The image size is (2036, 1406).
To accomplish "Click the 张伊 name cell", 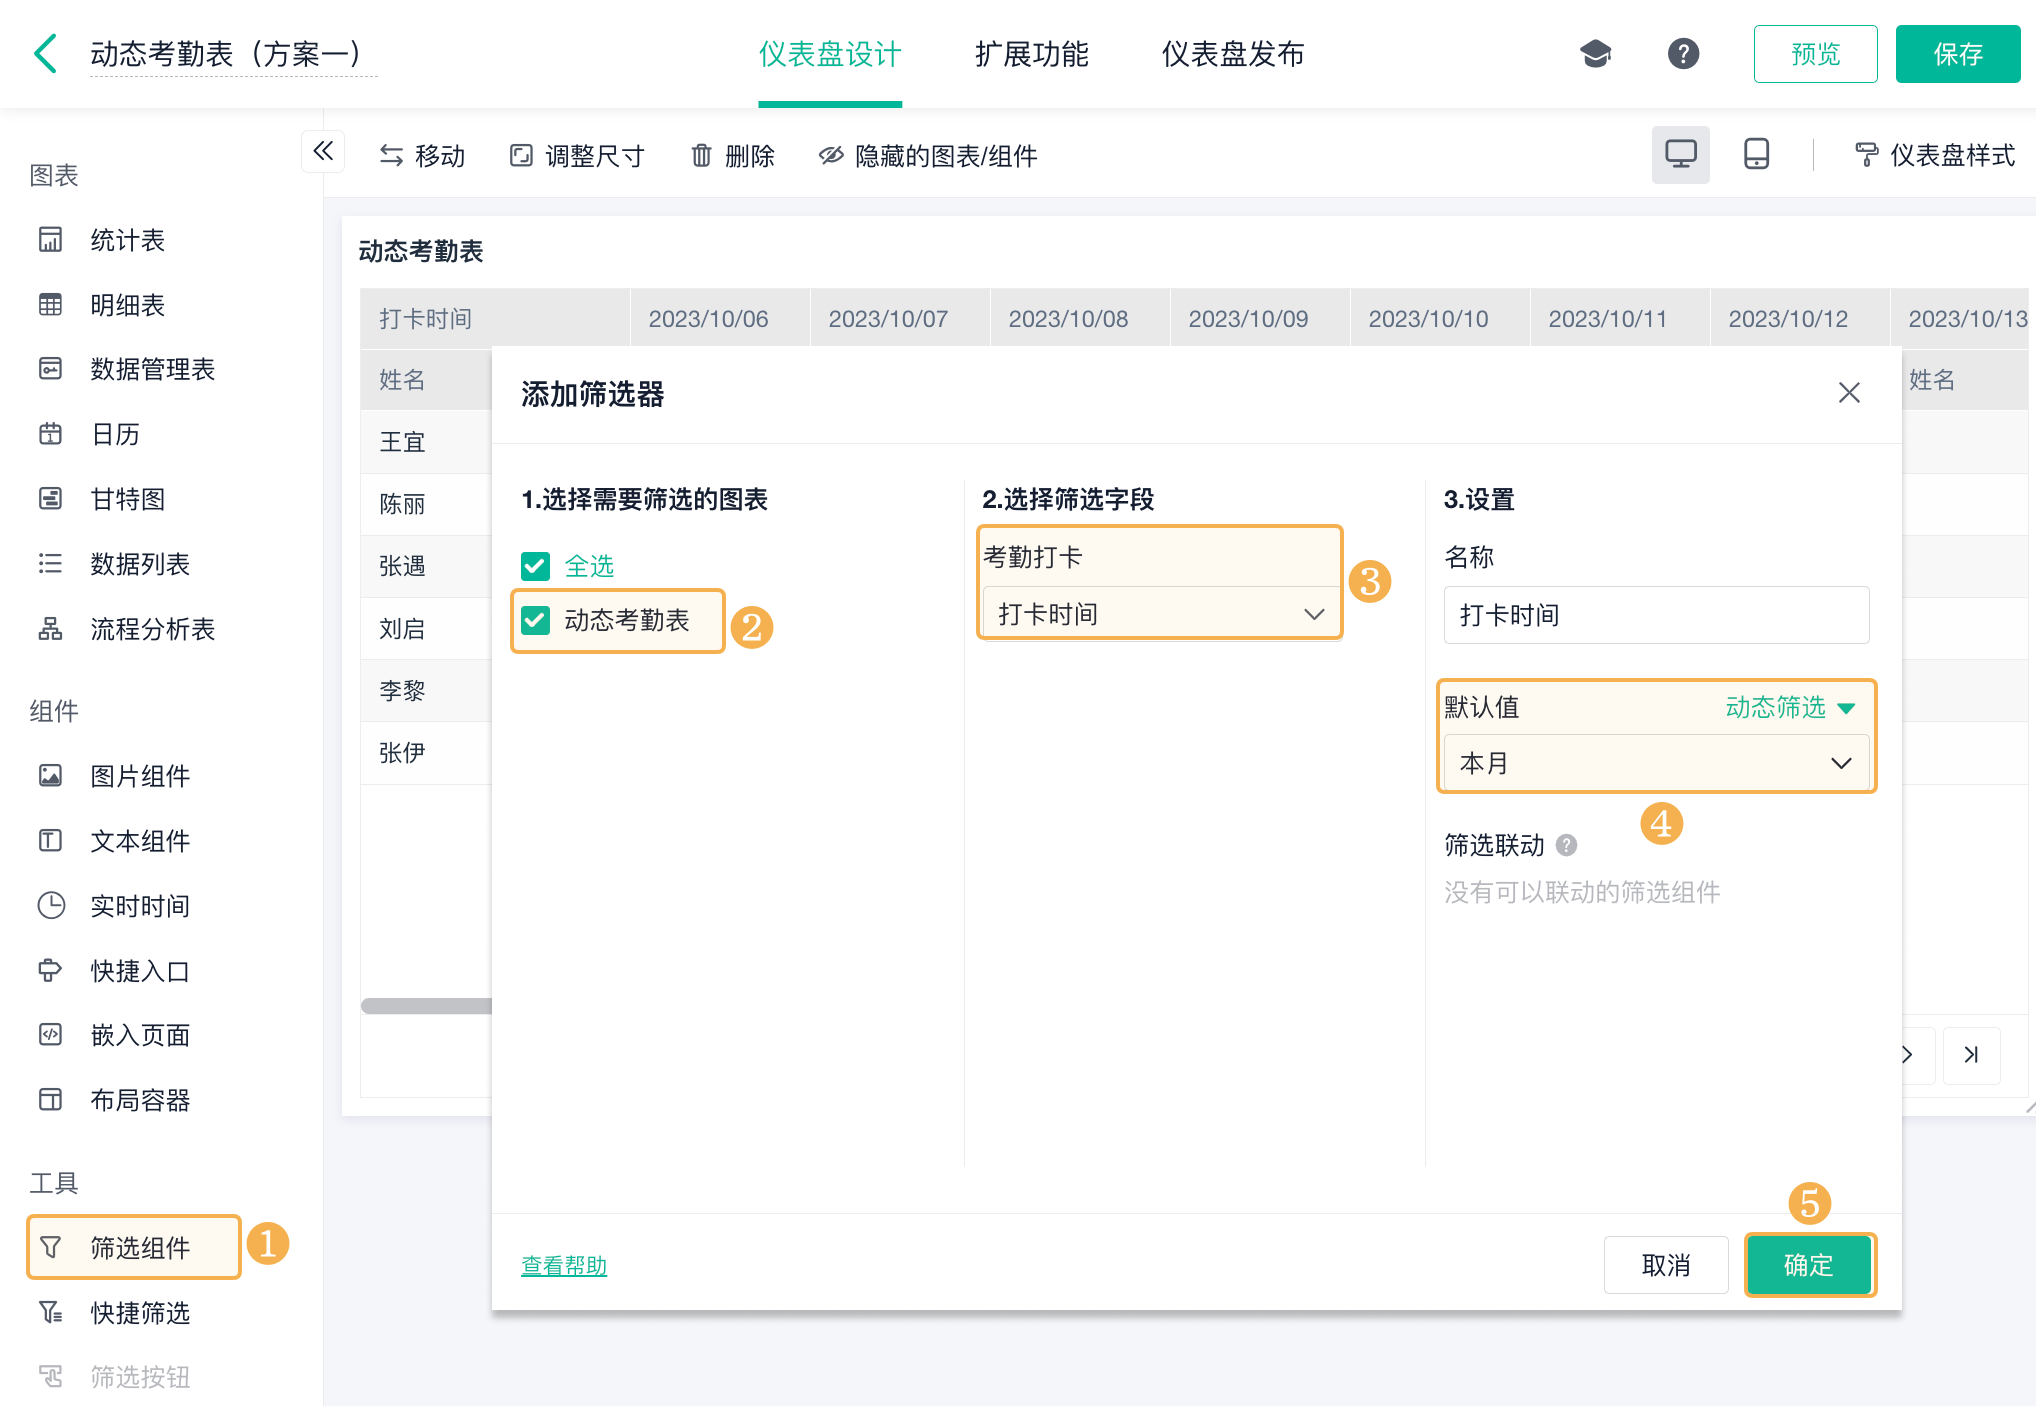I will point(426,752).
